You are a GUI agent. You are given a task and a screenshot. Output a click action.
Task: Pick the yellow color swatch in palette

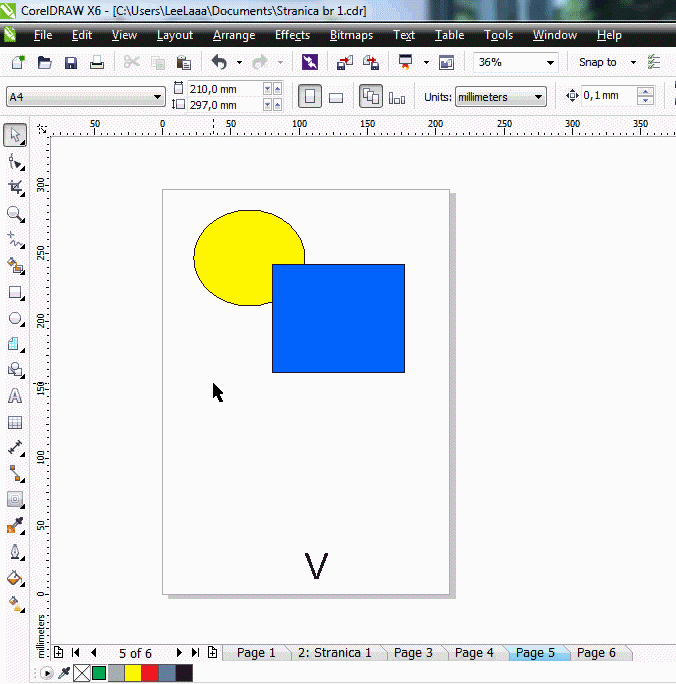[x=132, y=674]
